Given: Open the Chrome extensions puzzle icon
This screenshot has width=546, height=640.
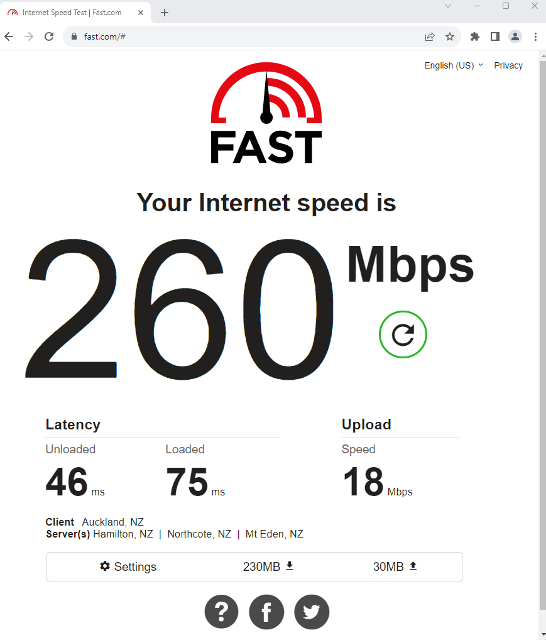Looking at the screenshot, I should click(475, 37).
